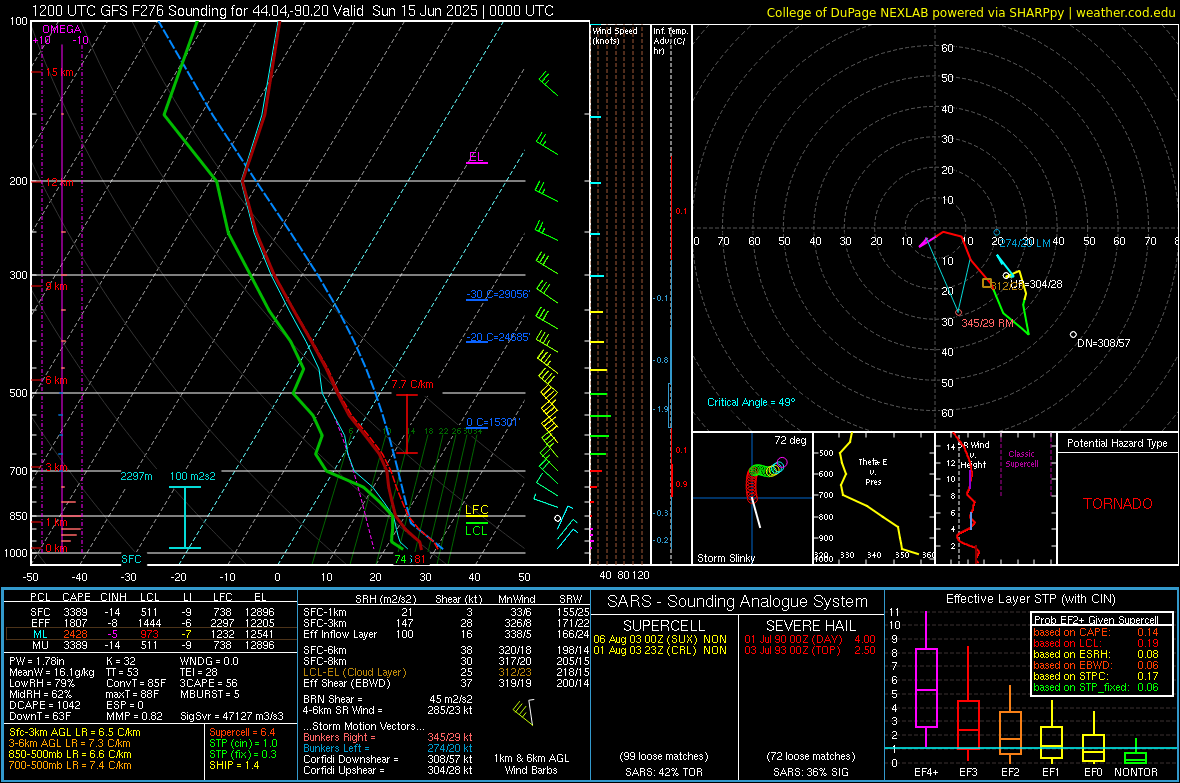This screenshot has width=1180, height=783.
Task: Click the 'OMEGA' label on the skew-T
Action: coord(62,29)
